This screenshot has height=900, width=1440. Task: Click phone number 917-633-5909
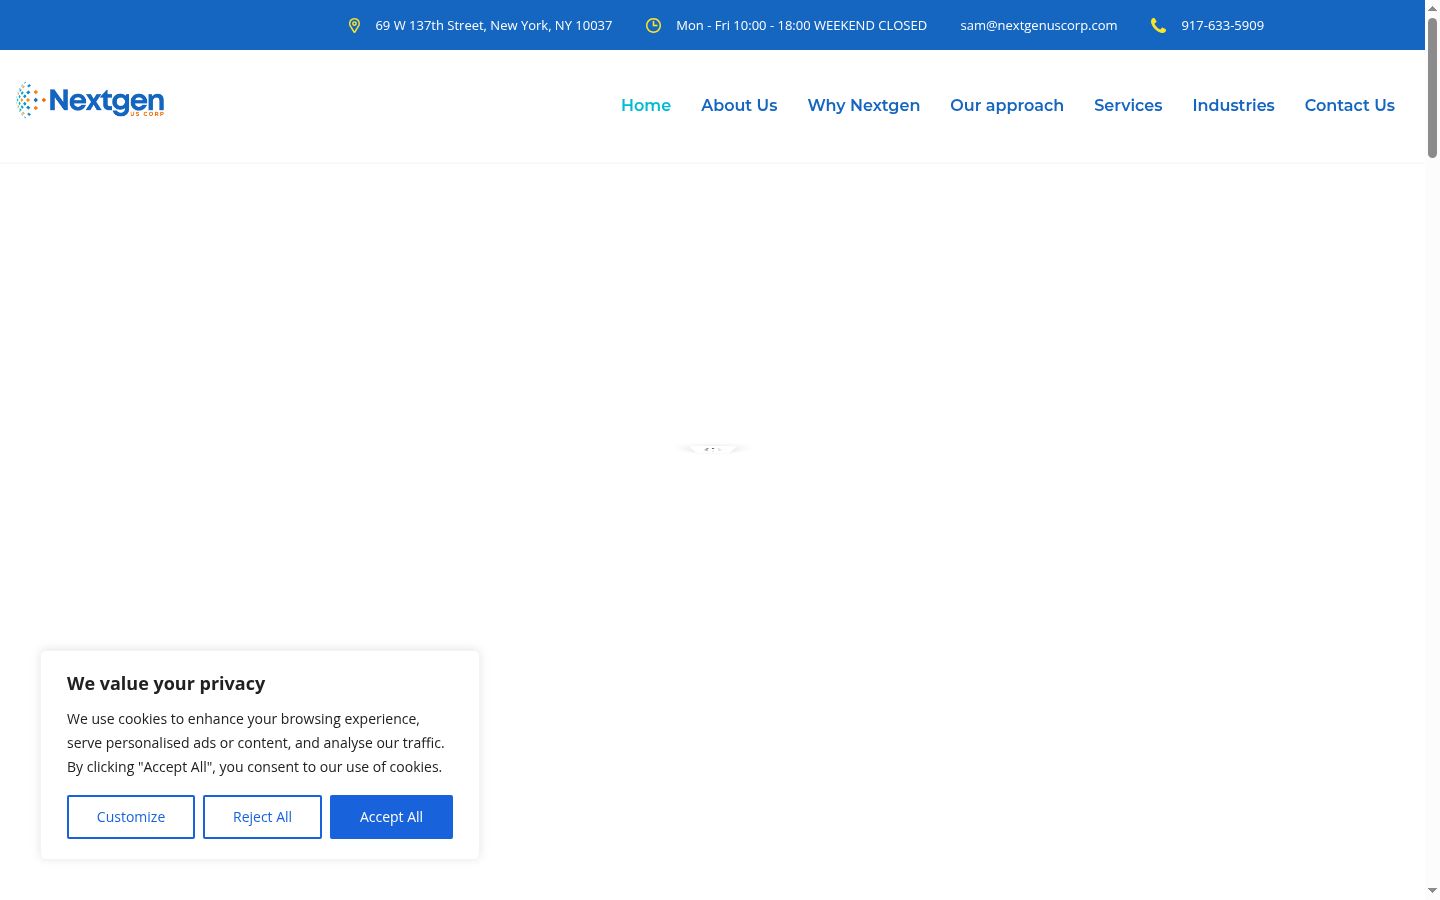[x=1222, y=26]
